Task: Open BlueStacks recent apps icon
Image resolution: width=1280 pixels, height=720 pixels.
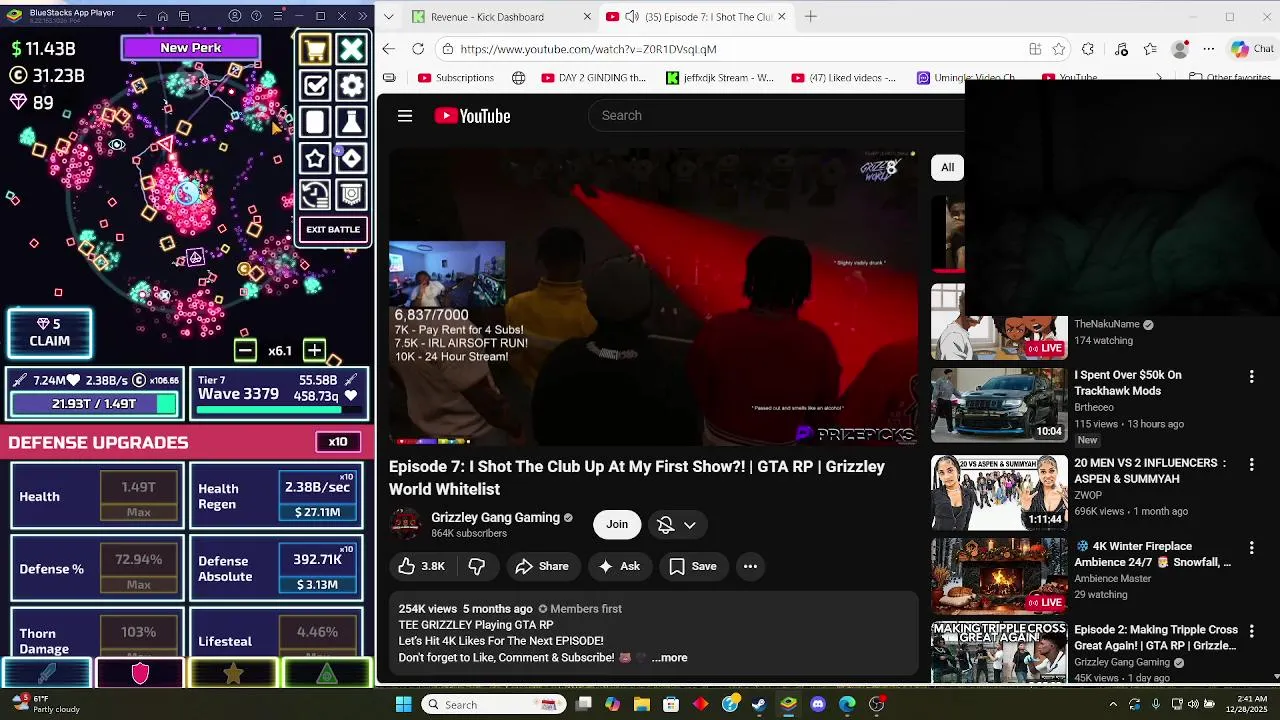Action: [185, 16]
